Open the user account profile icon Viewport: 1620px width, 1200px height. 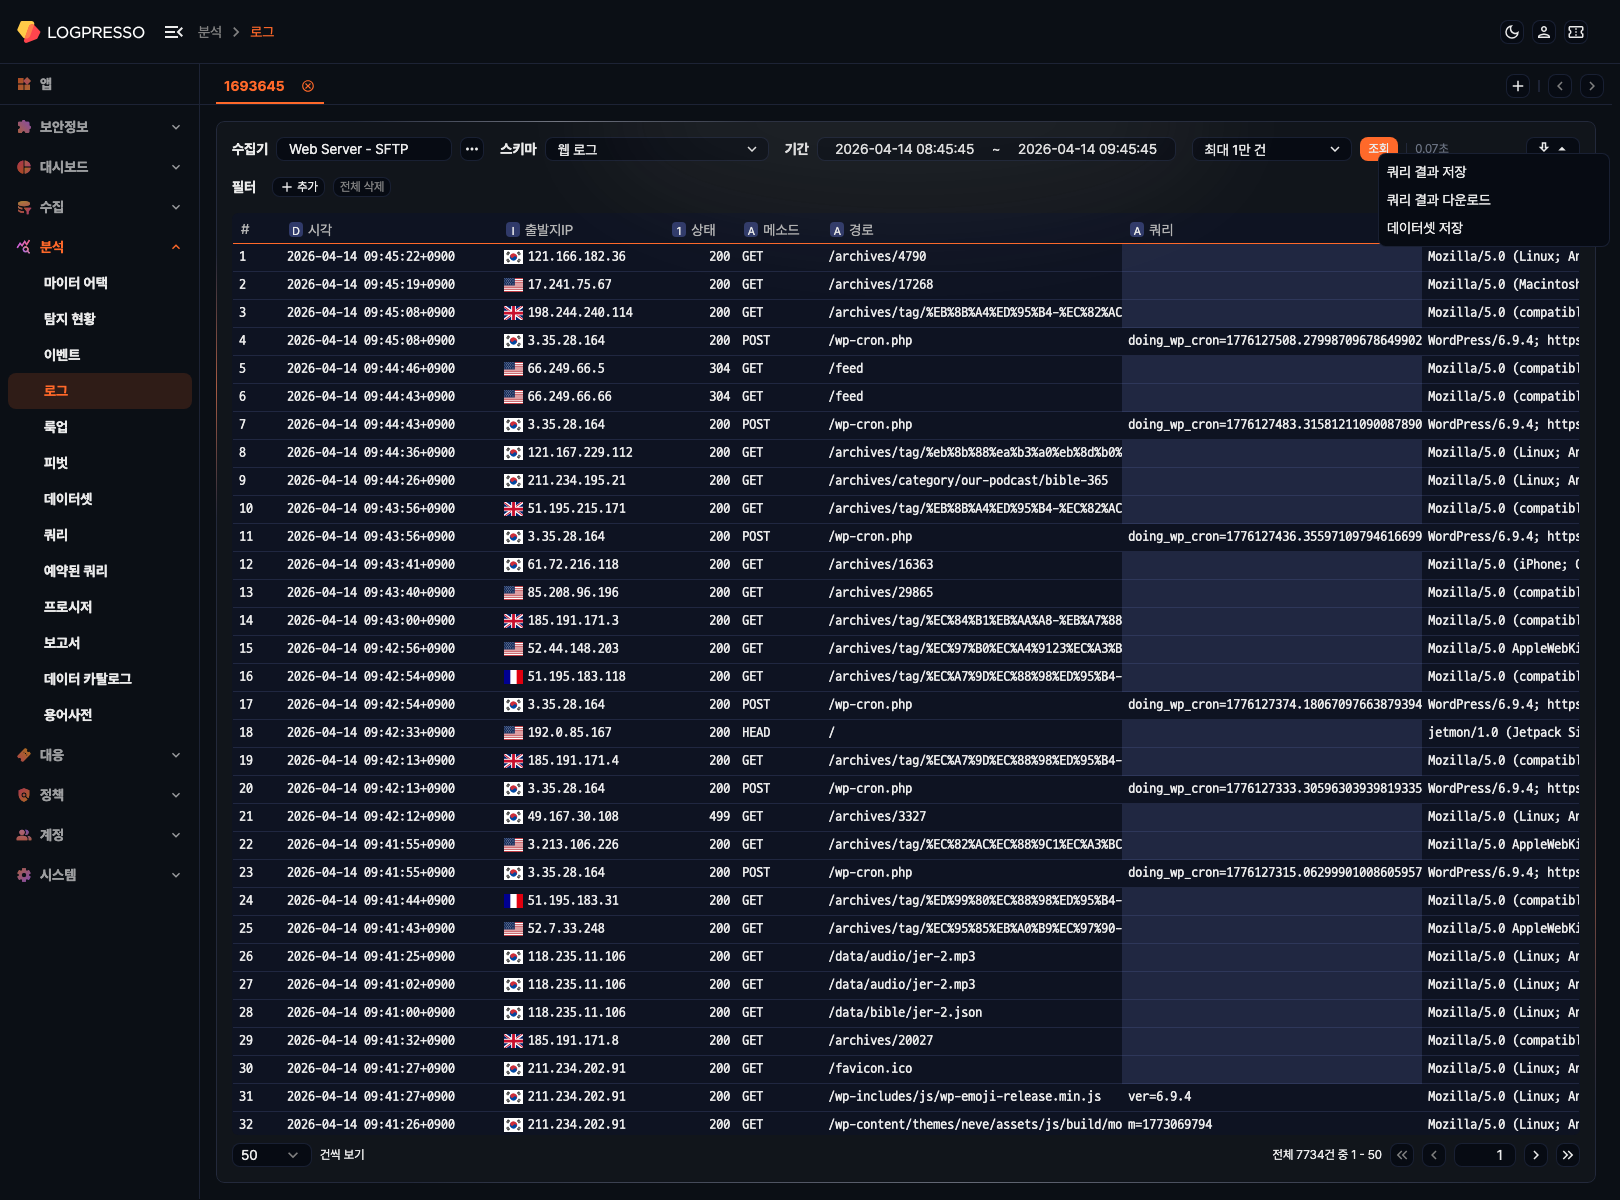coord(1544,32)
